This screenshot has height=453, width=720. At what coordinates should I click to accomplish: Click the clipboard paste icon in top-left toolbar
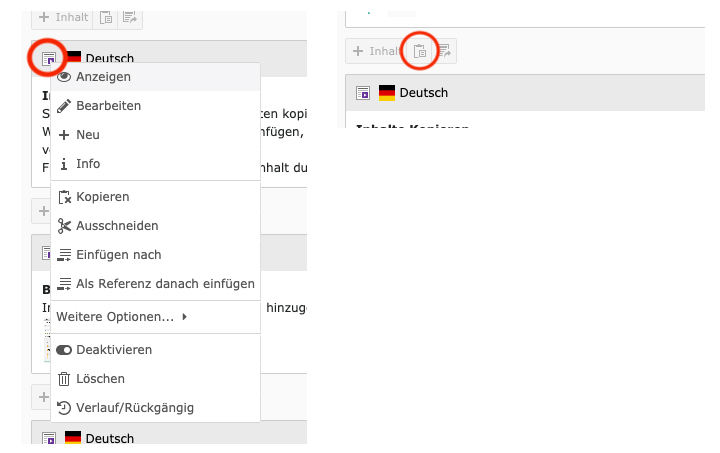(x=106, y=18)
